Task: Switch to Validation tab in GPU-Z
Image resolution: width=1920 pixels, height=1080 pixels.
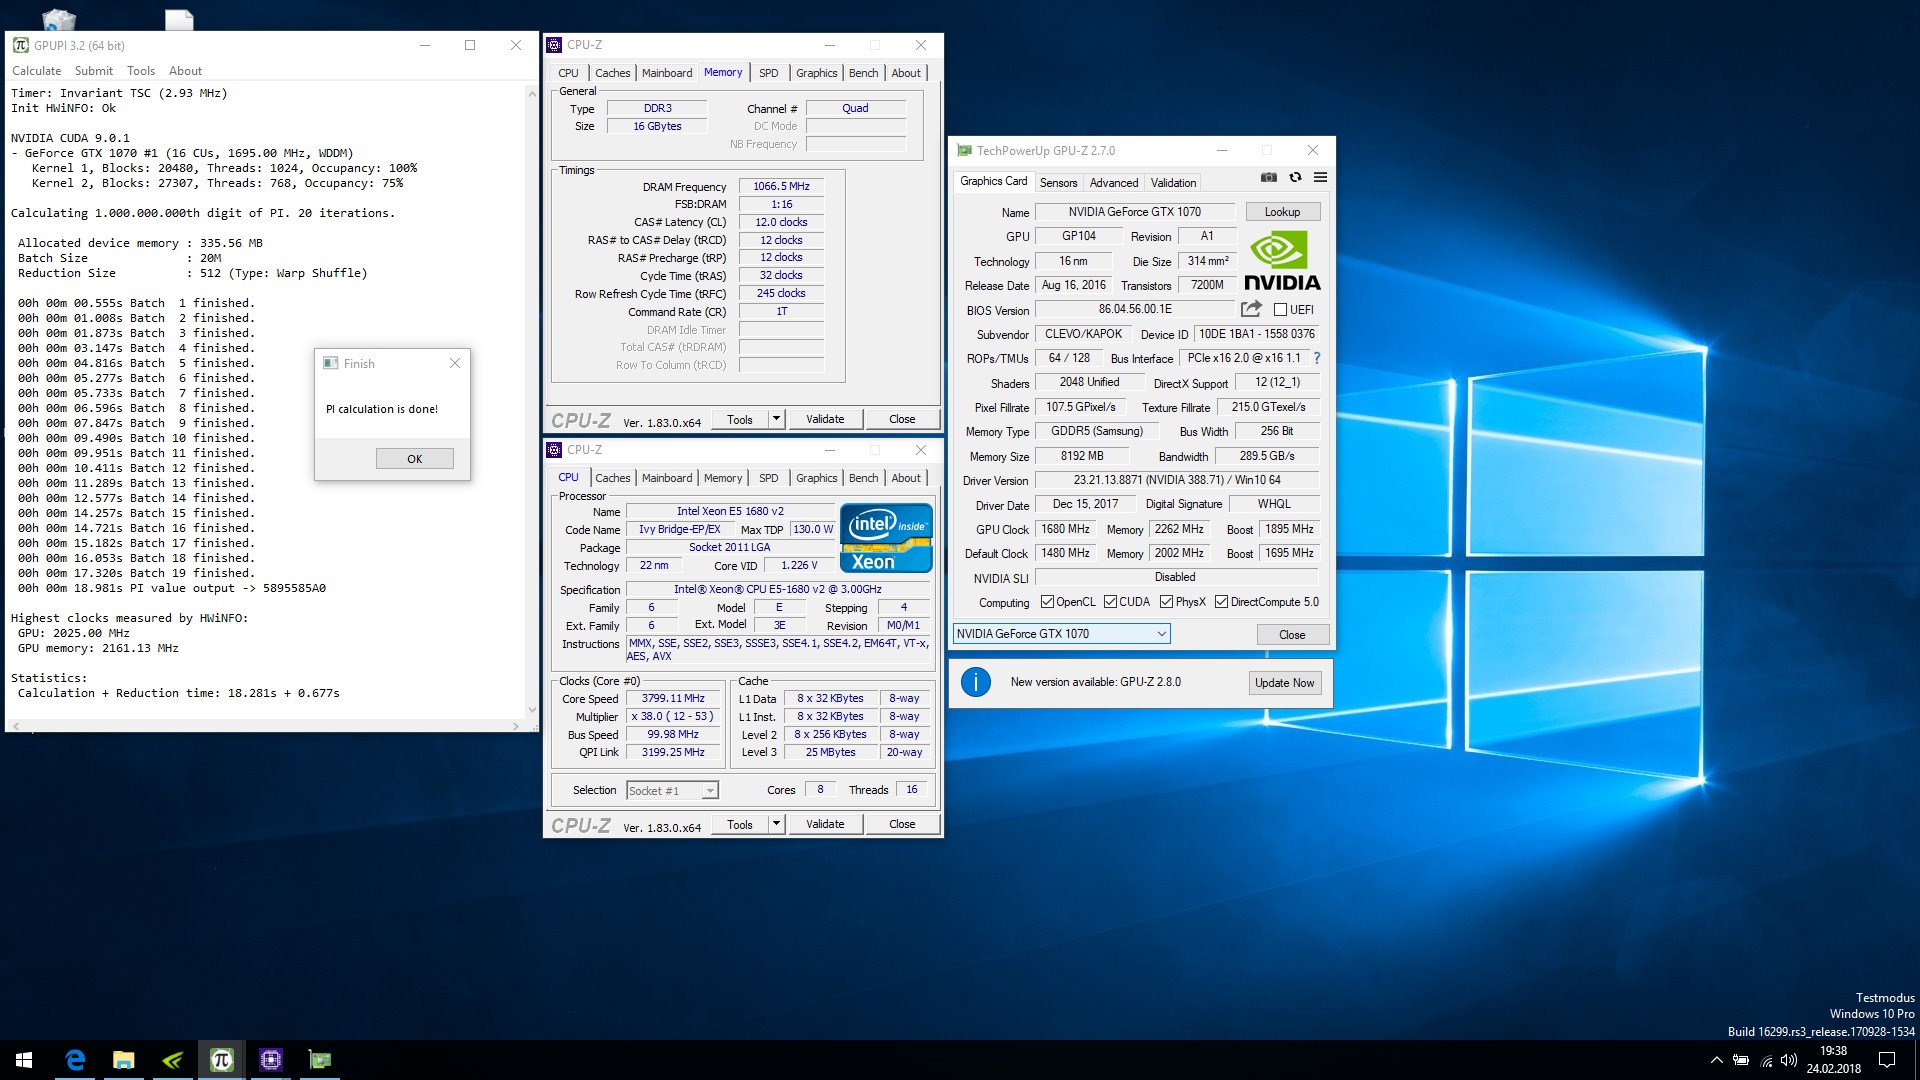Action: 1173,183
